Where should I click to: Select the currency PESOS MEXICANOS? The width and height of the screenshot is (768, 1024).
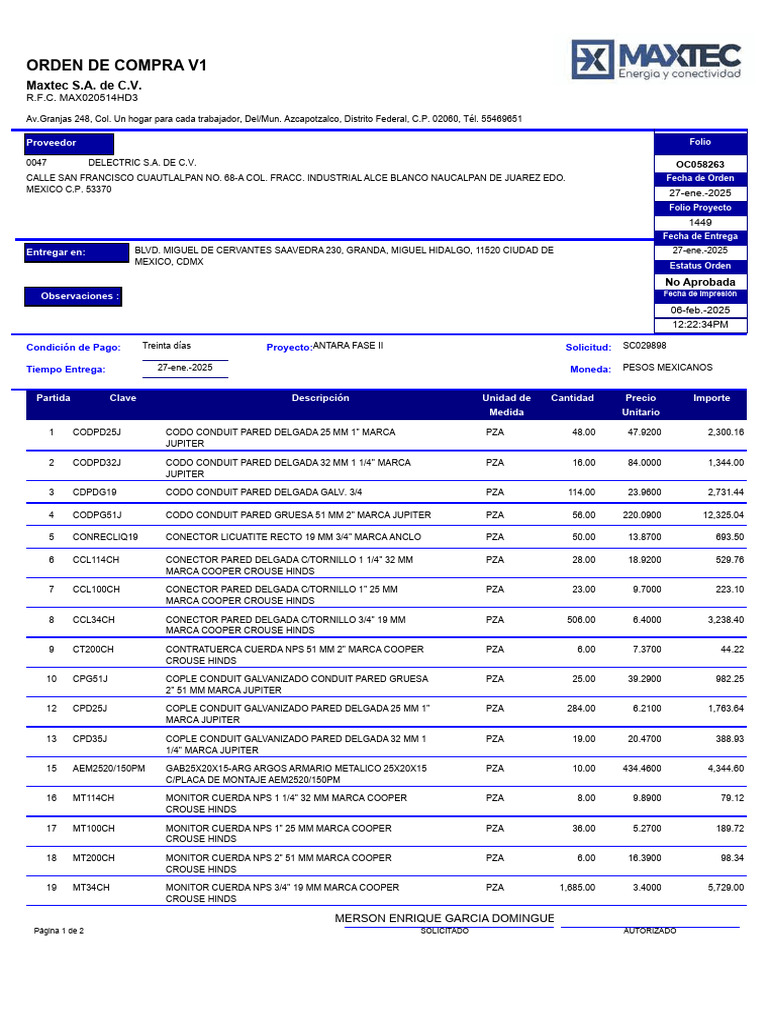point(667,368)
